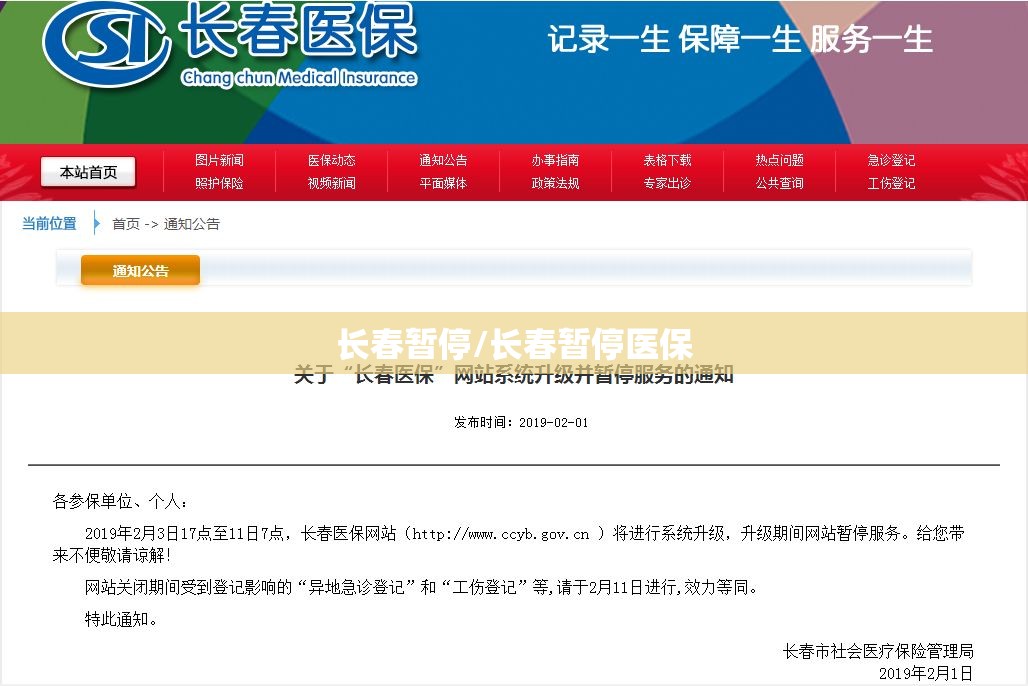
Task: Select 专家出诊 menu link
Action: click(667, 183)
